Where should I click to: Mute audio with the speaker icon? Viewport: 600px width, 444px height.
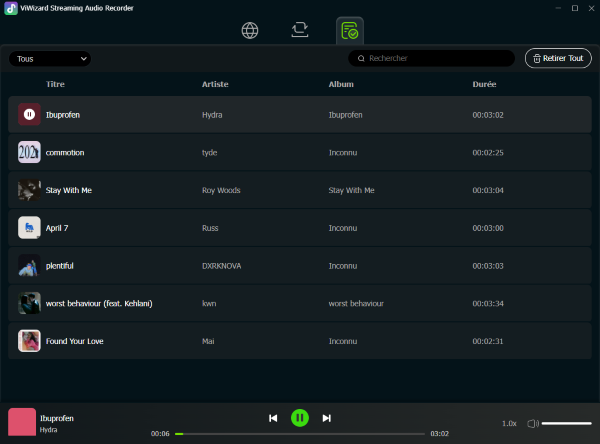[533, 423]
